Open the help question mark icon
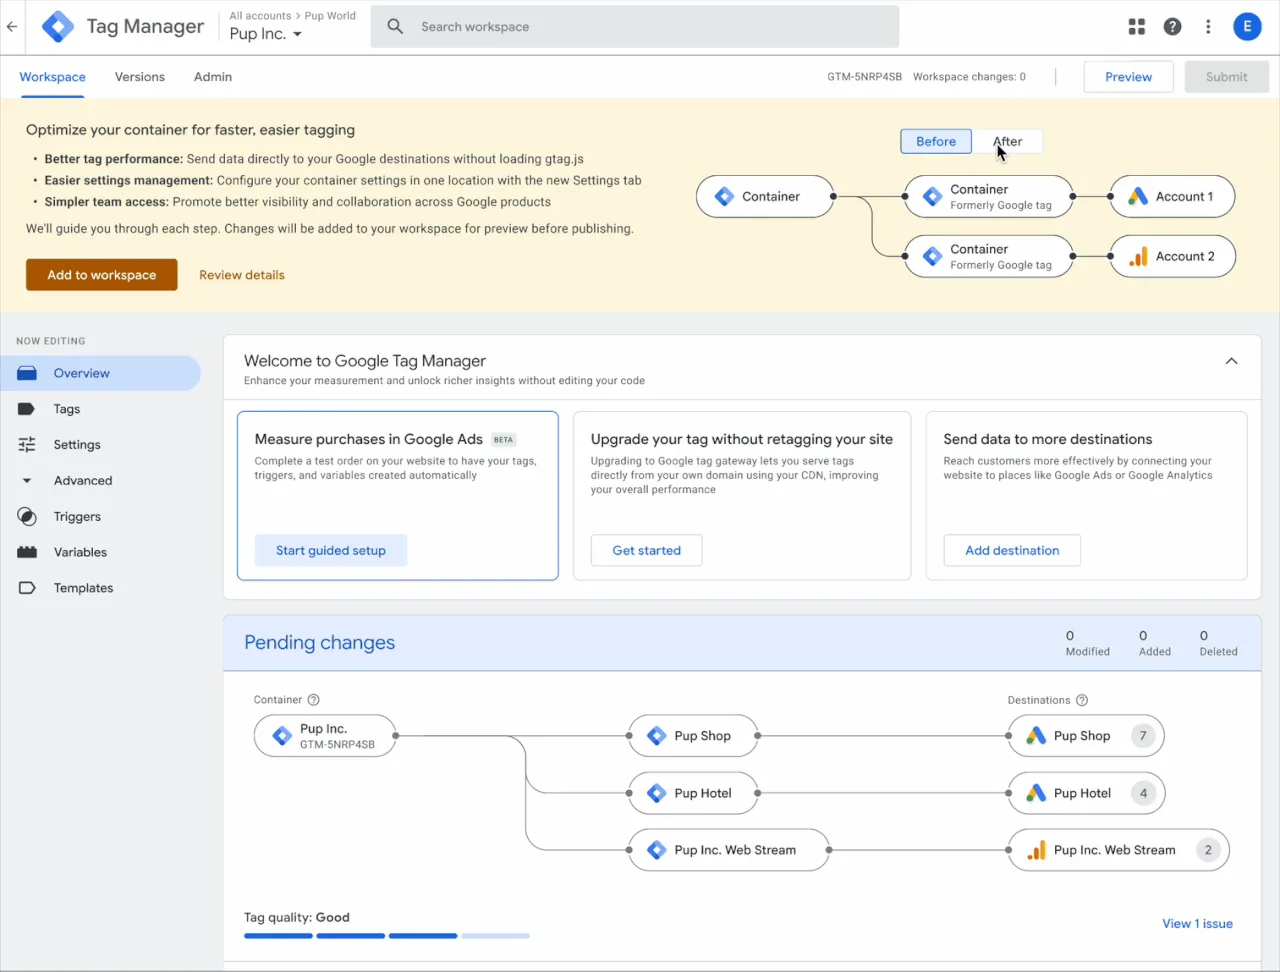This screenshot has height=972, width=1280. pos(1173,27)
